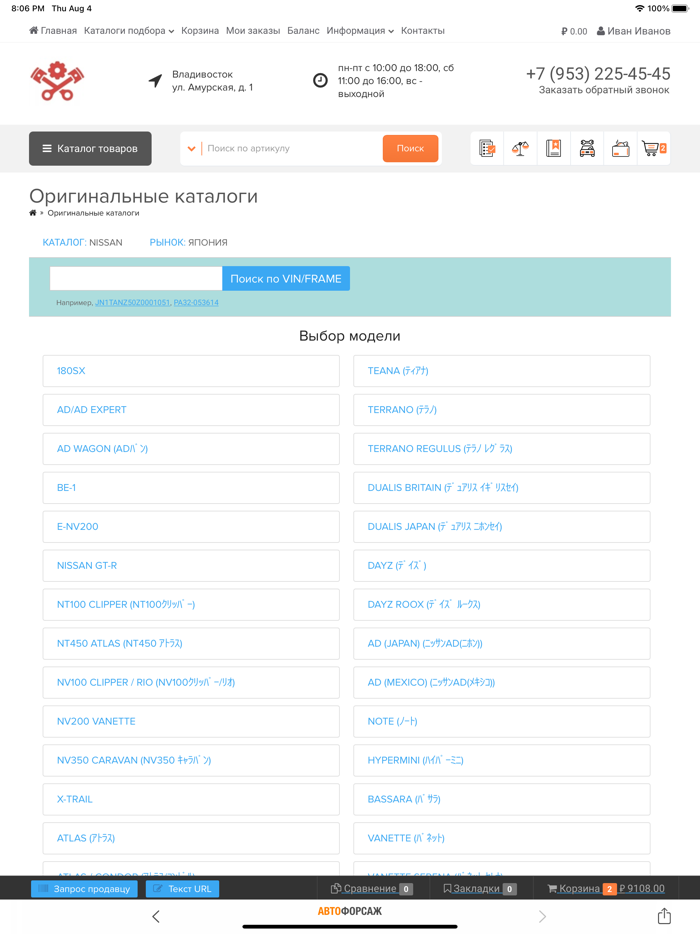Open the Каталог товаров menu button

coord(91,148)
